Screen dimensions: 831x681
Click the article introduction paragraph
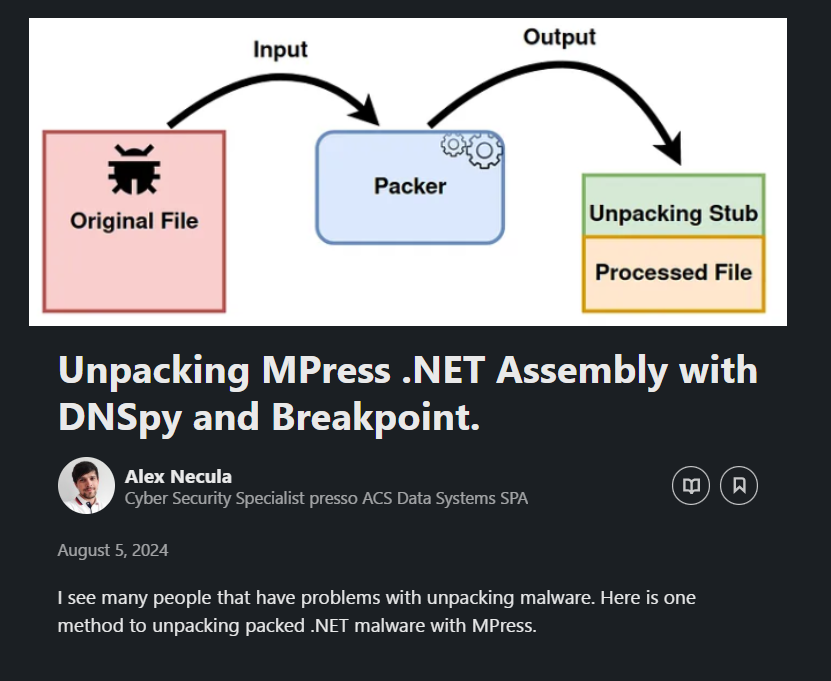click(x=376, y=612)
